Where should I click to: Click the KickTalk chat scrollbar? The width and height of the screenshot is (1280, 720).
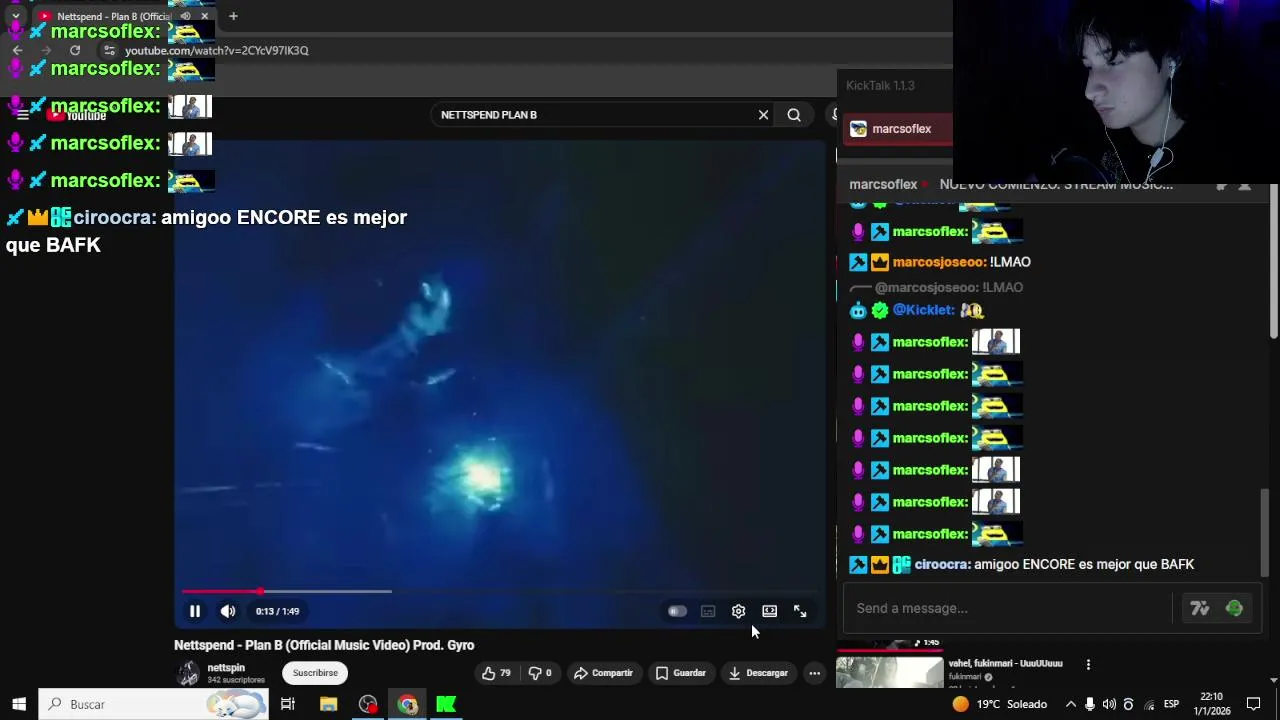1266,532
